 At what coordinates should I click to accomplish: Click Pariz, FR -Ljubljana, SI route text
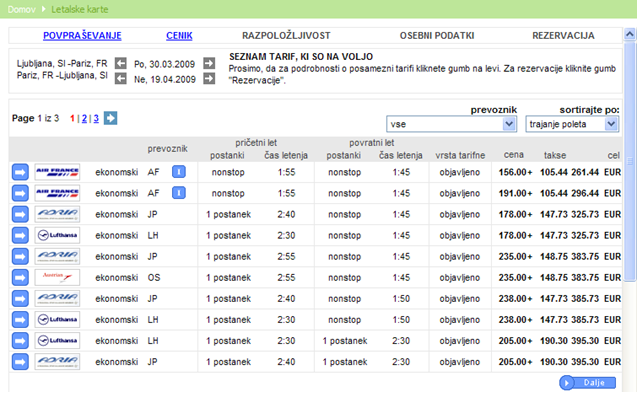tap(62, 75)
